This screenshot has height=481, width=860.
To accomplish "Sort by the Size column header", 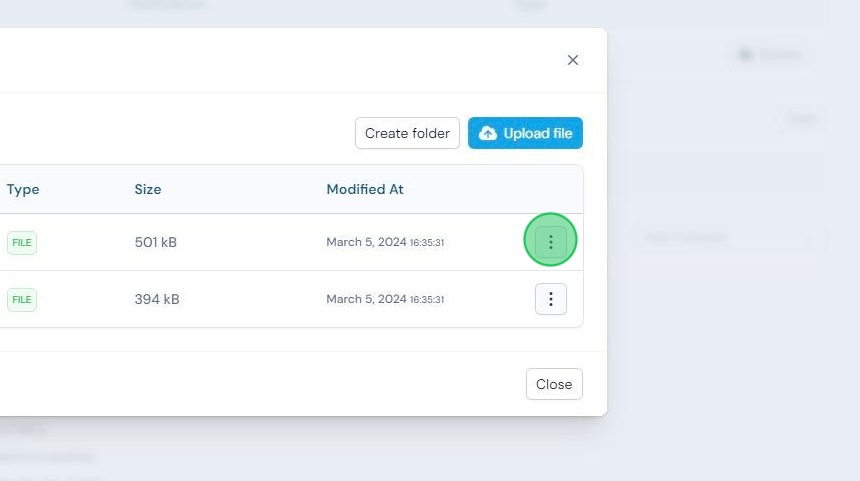I will point(148,189).
